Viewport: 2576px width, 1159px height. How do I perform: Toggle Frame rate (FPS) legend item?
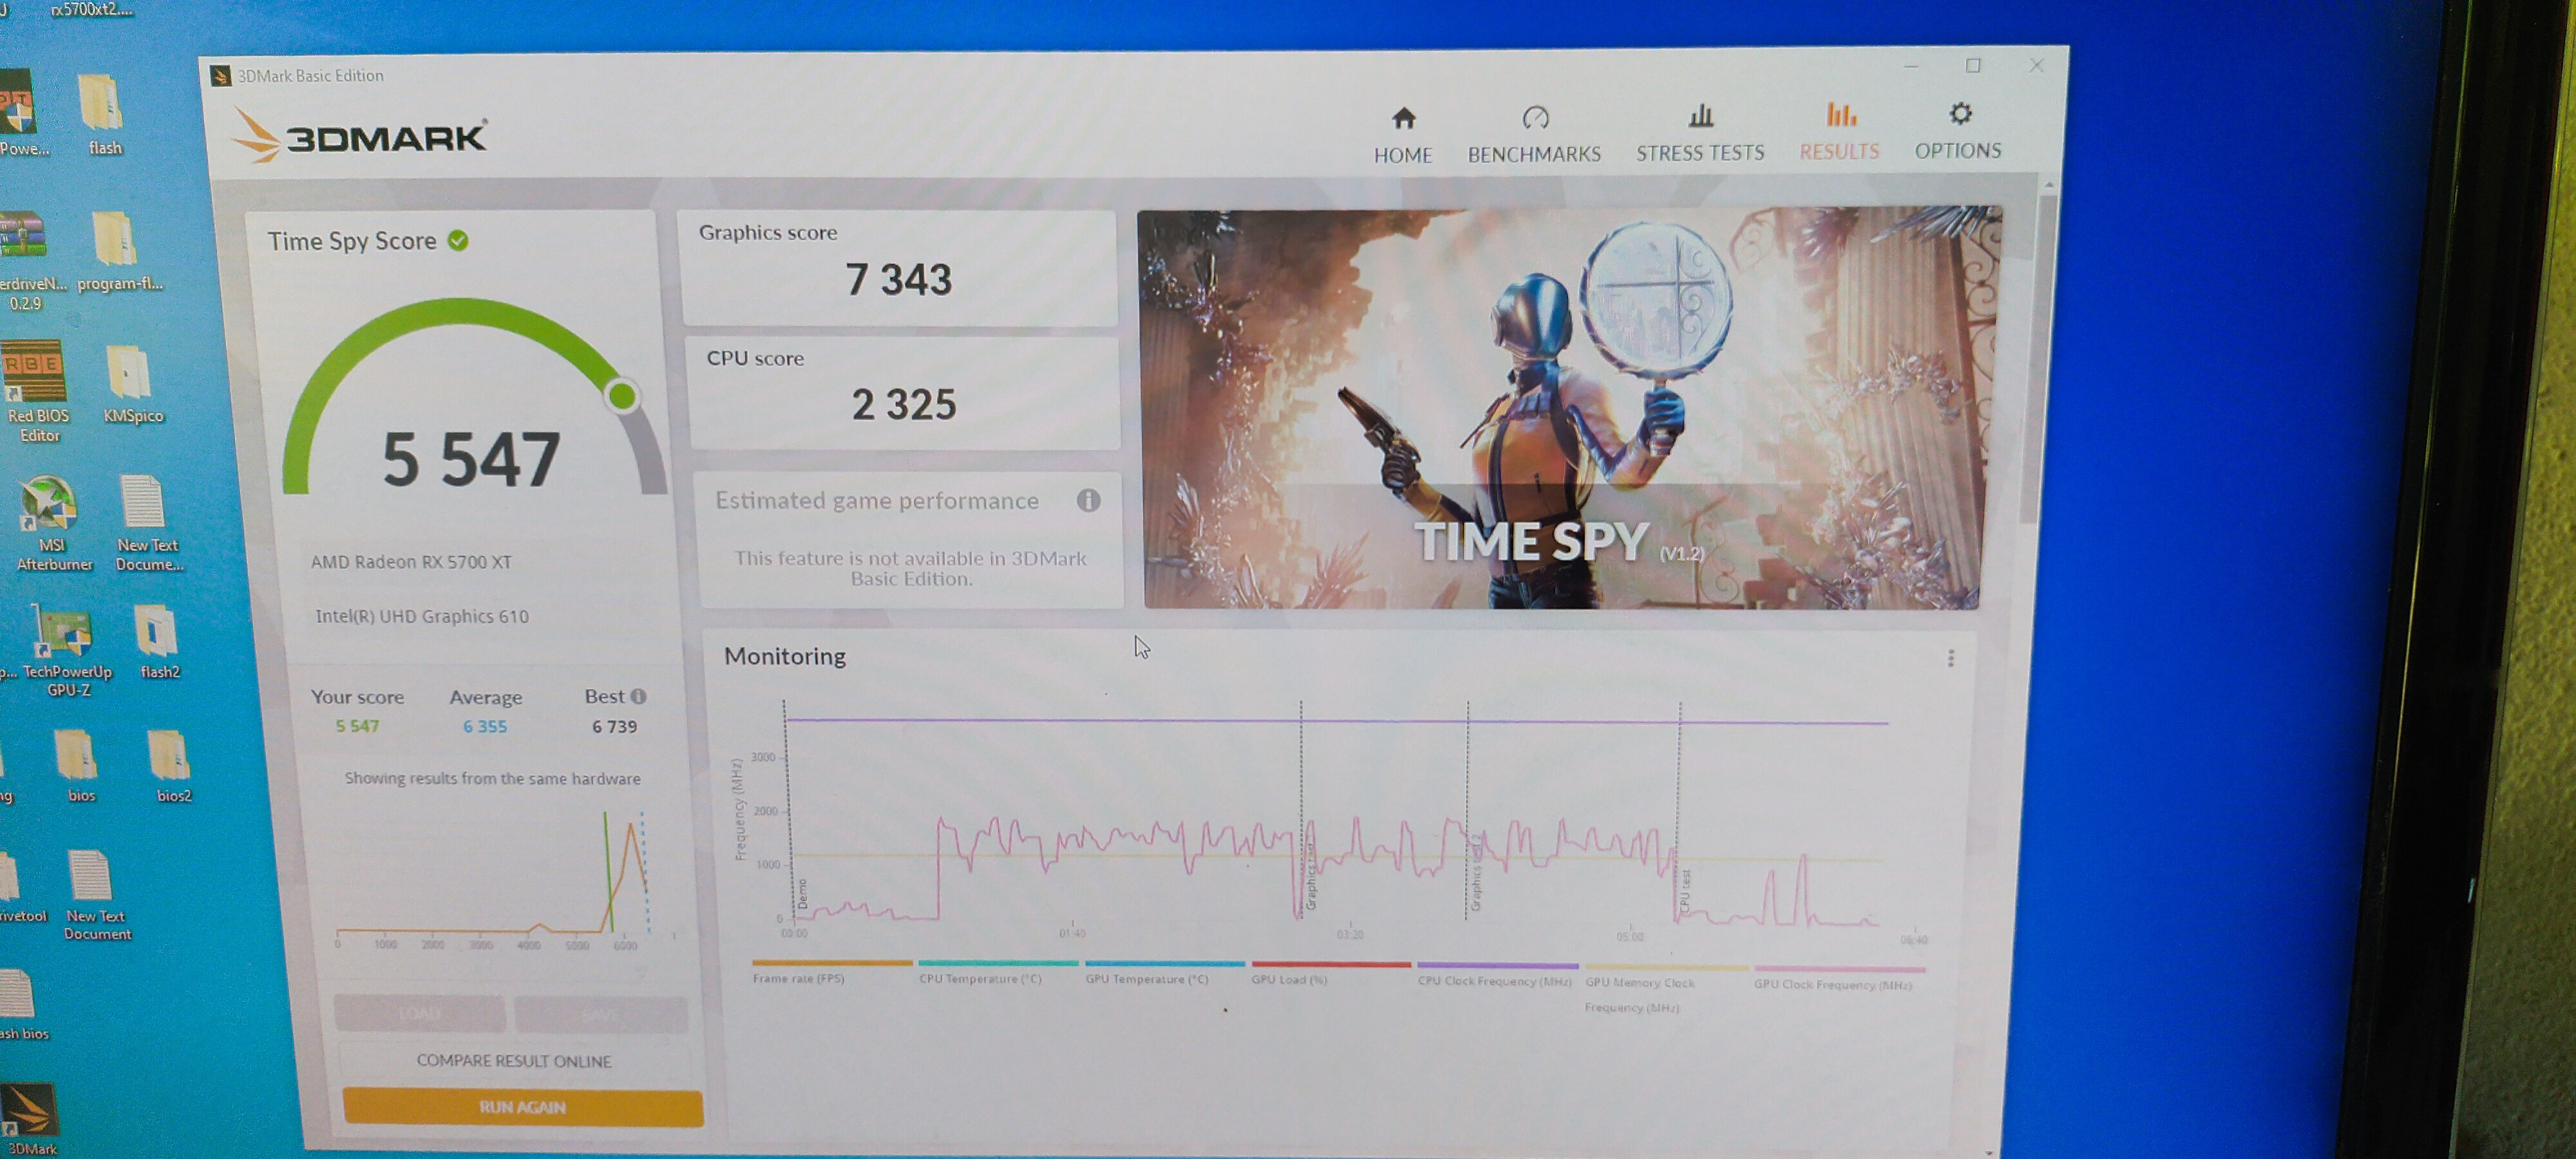(x=798, y=979)
